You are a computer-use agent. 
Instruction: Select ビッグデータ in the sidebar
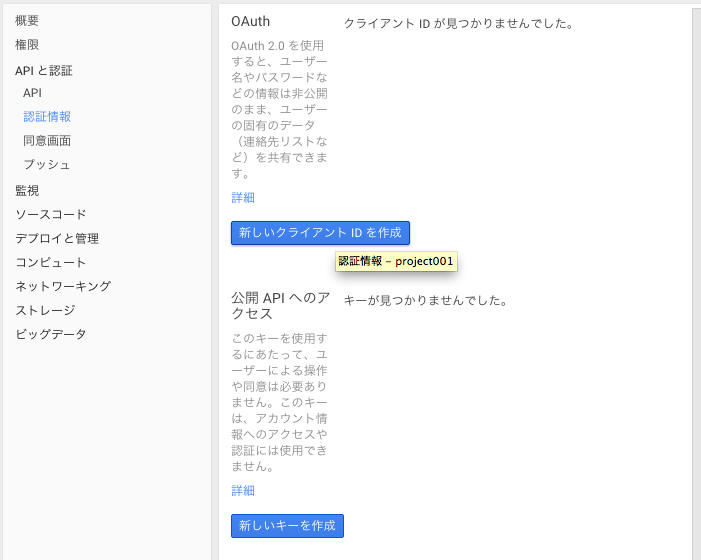tap(50, 334)
